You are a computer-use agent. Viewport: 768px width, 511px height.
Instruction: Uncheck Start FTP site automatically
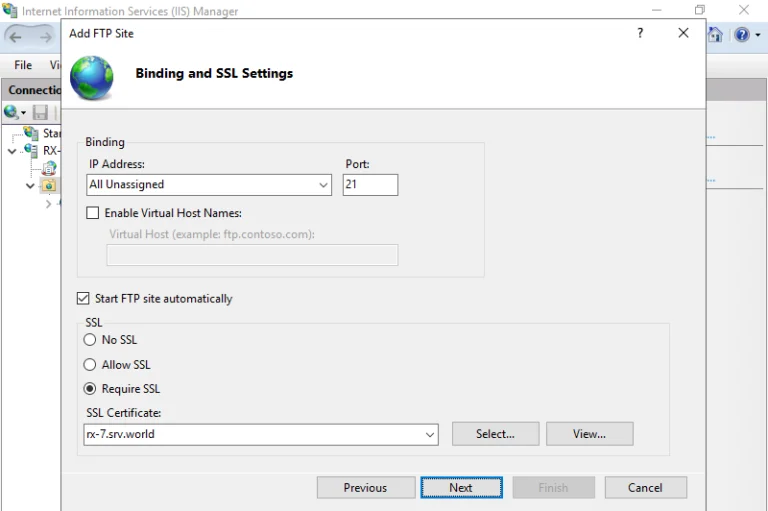pos(83,298)
